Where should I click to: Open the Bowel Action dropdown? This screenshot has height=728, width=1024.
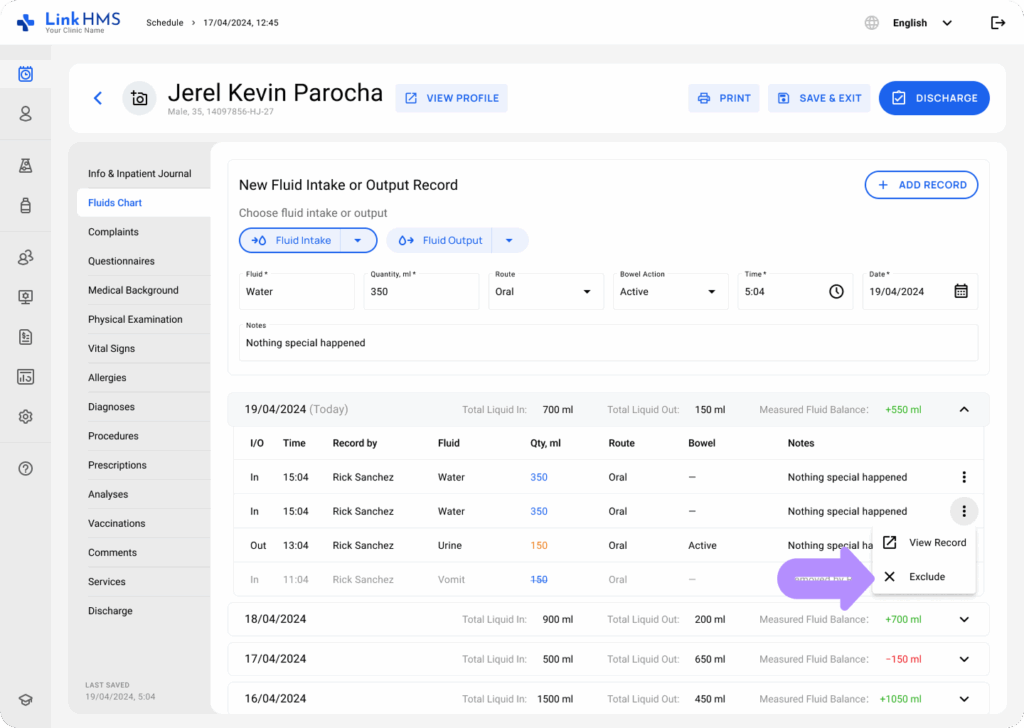669,291
